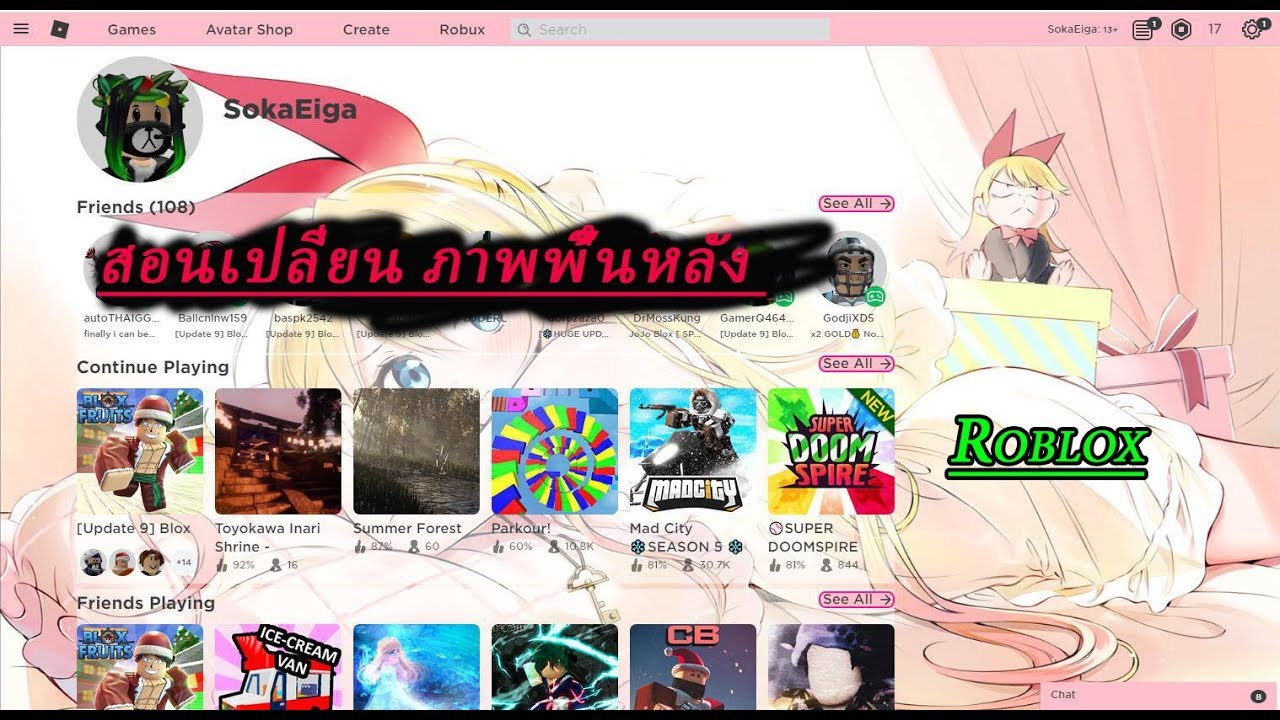
Task: Click Parkour! 60% like rating
Action: click(512, 547)
